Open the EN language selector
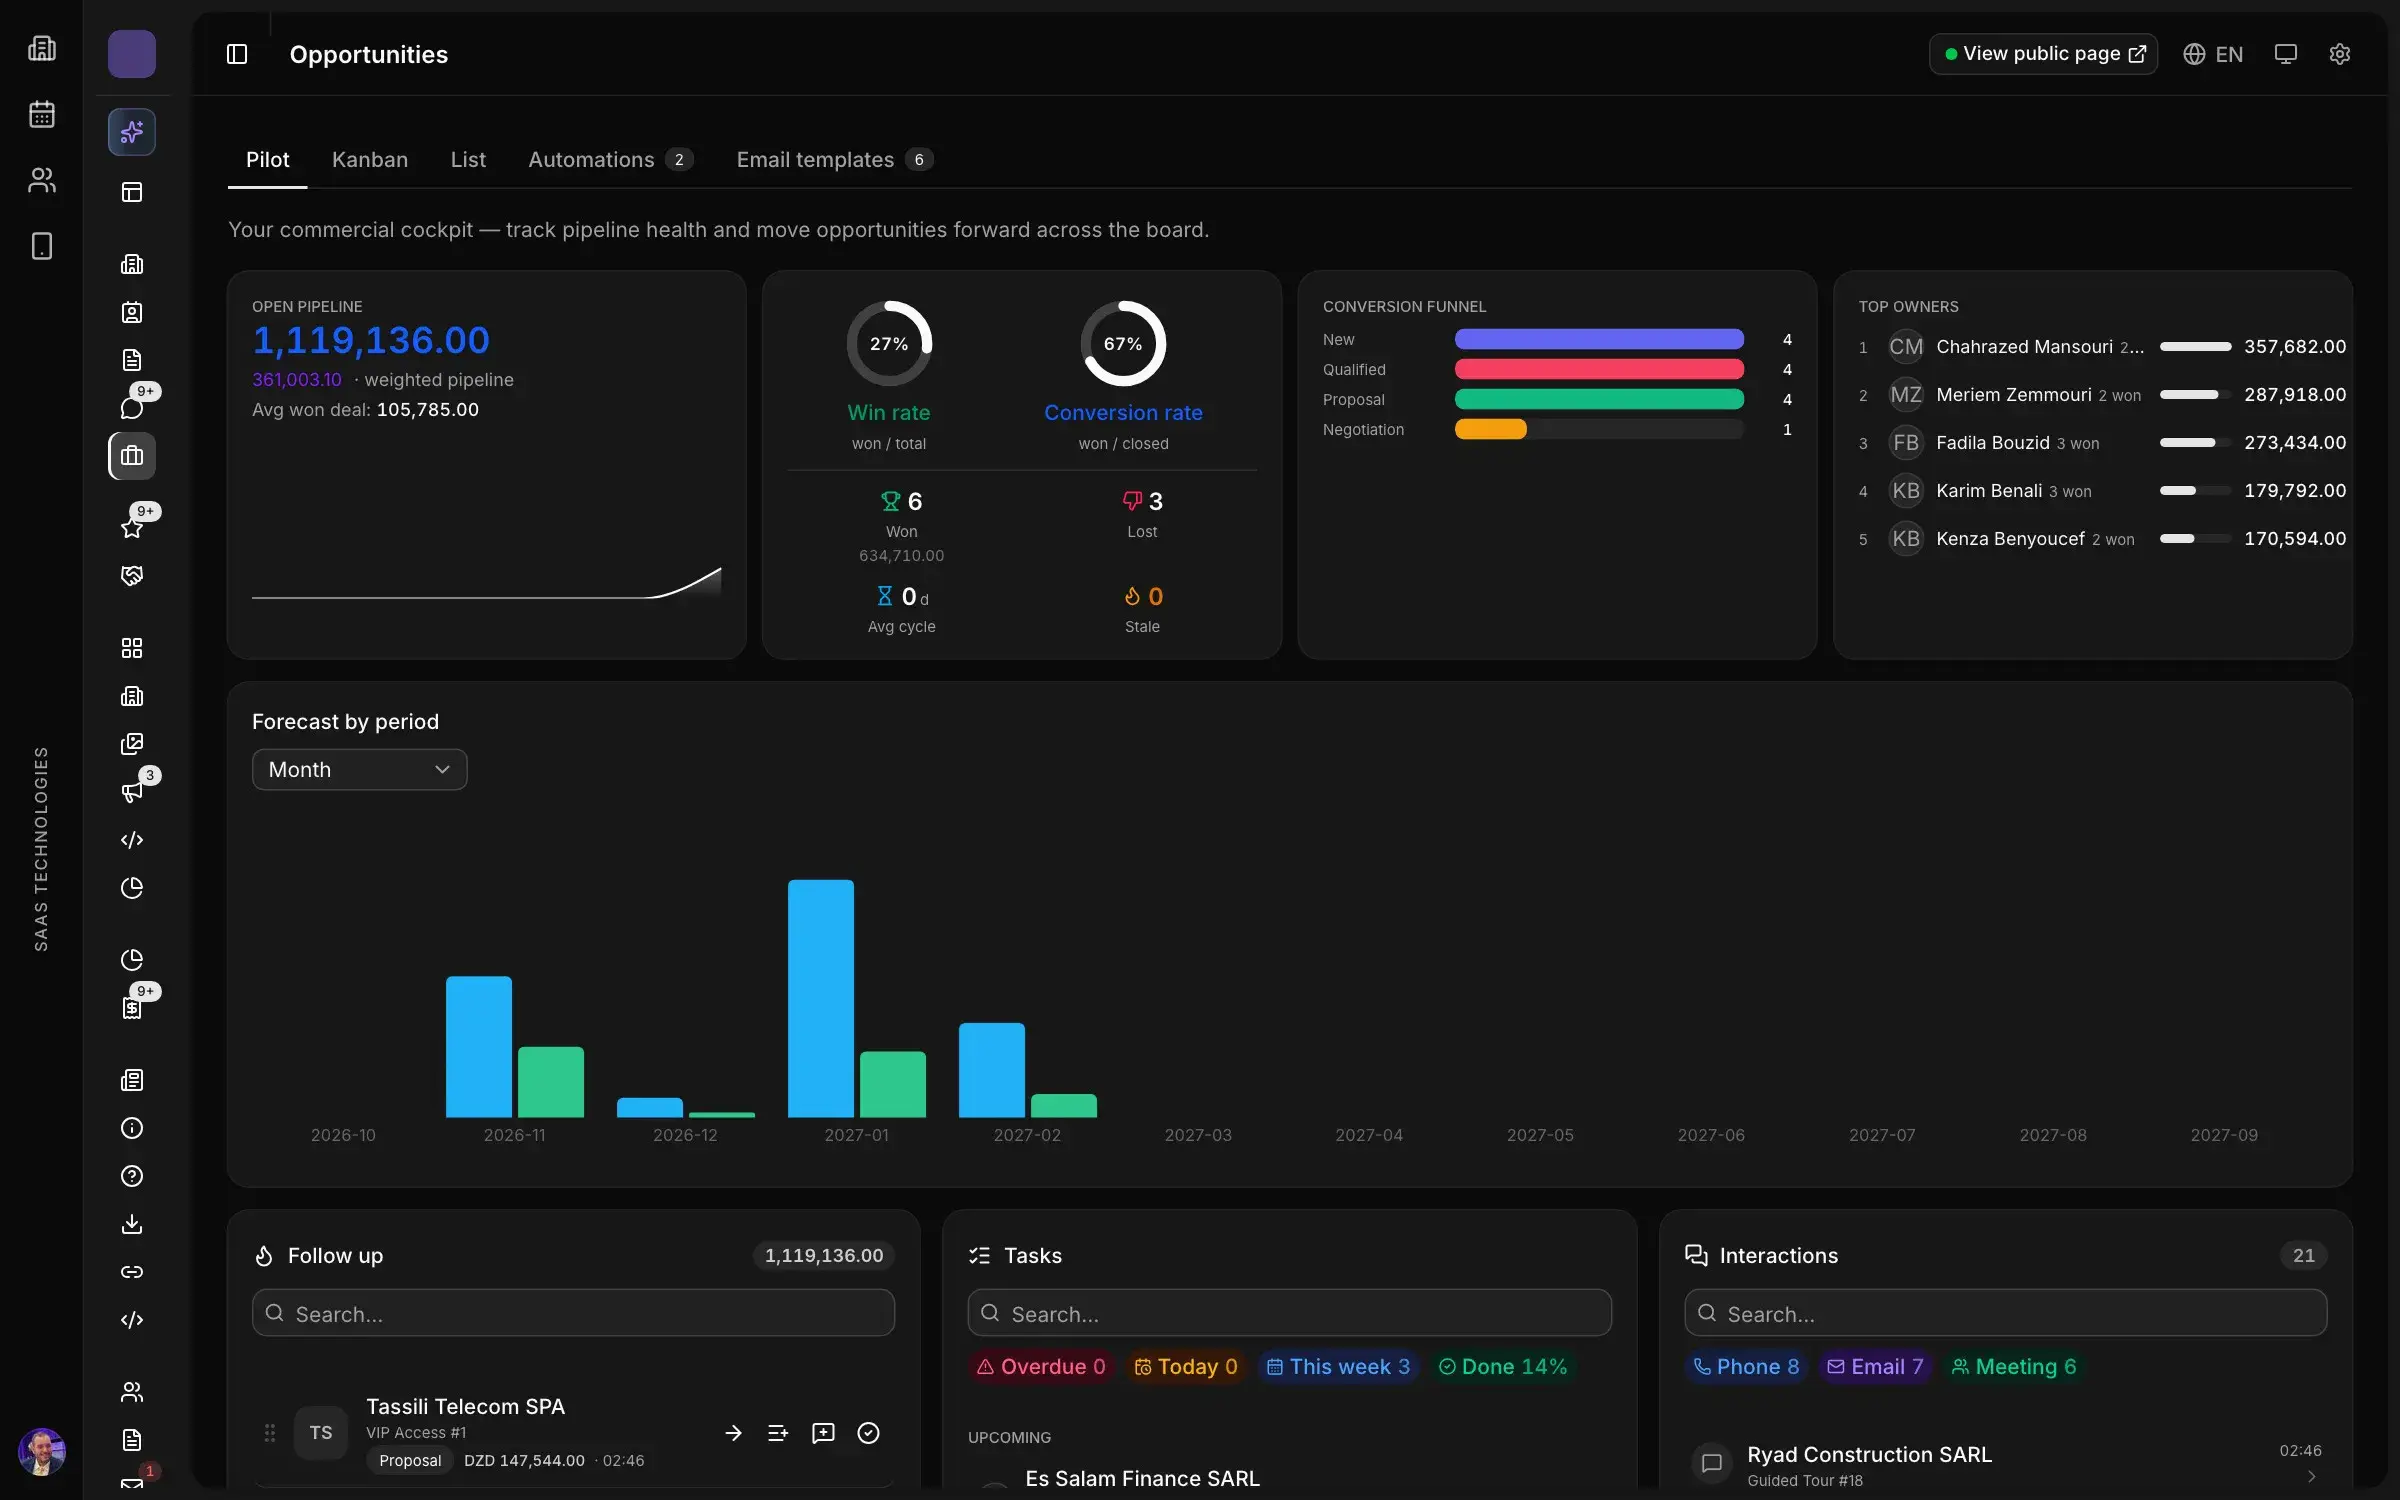 (x=2213, y=54)
